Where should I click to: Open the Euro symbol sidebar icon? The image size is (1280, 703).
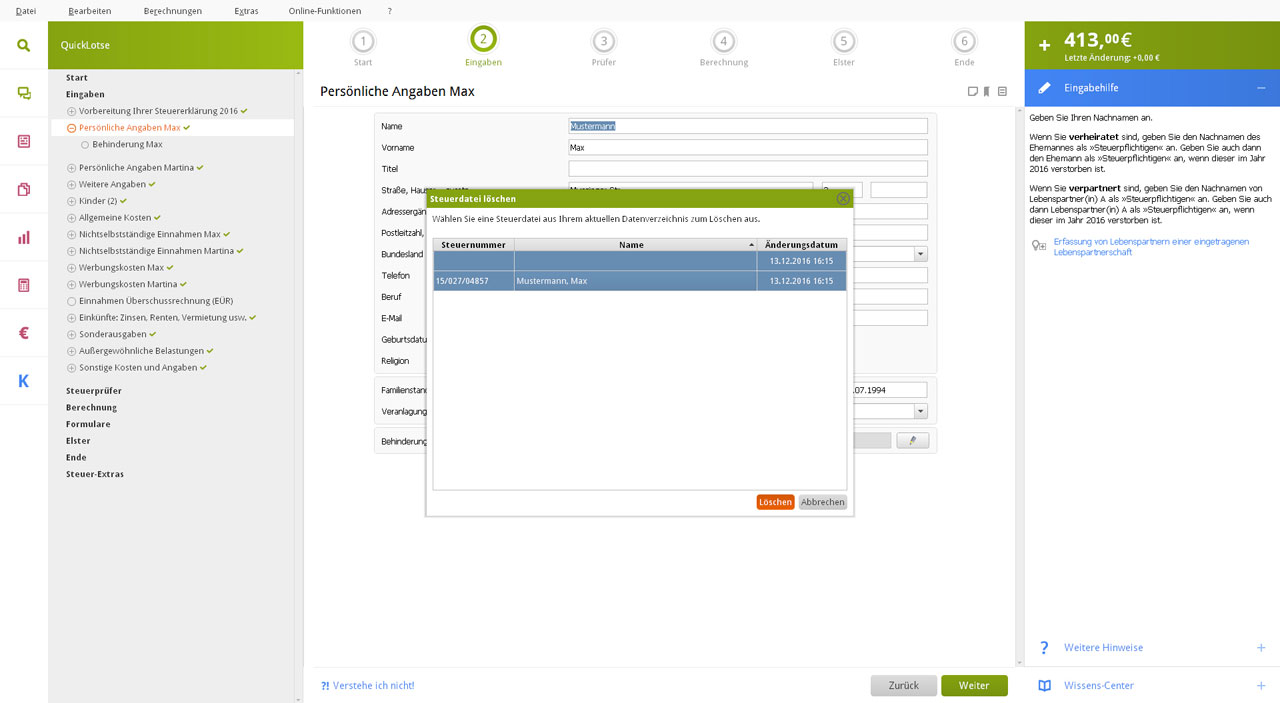point(23,333)
